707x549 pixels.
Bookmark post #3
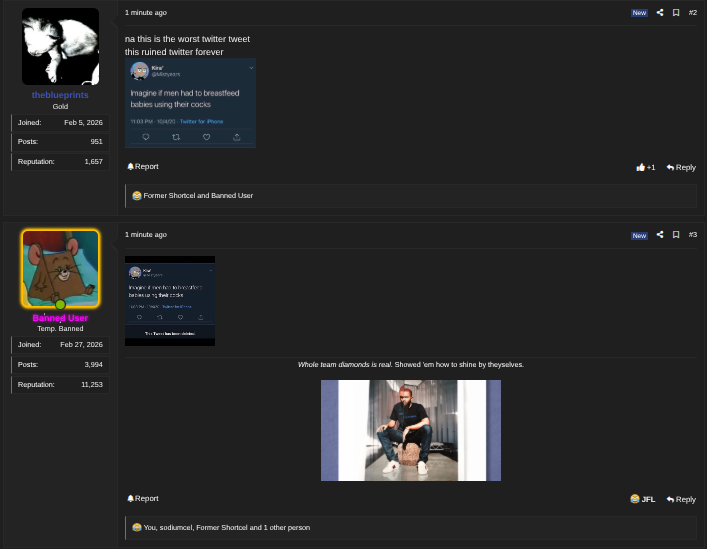[x=676, y=235]
